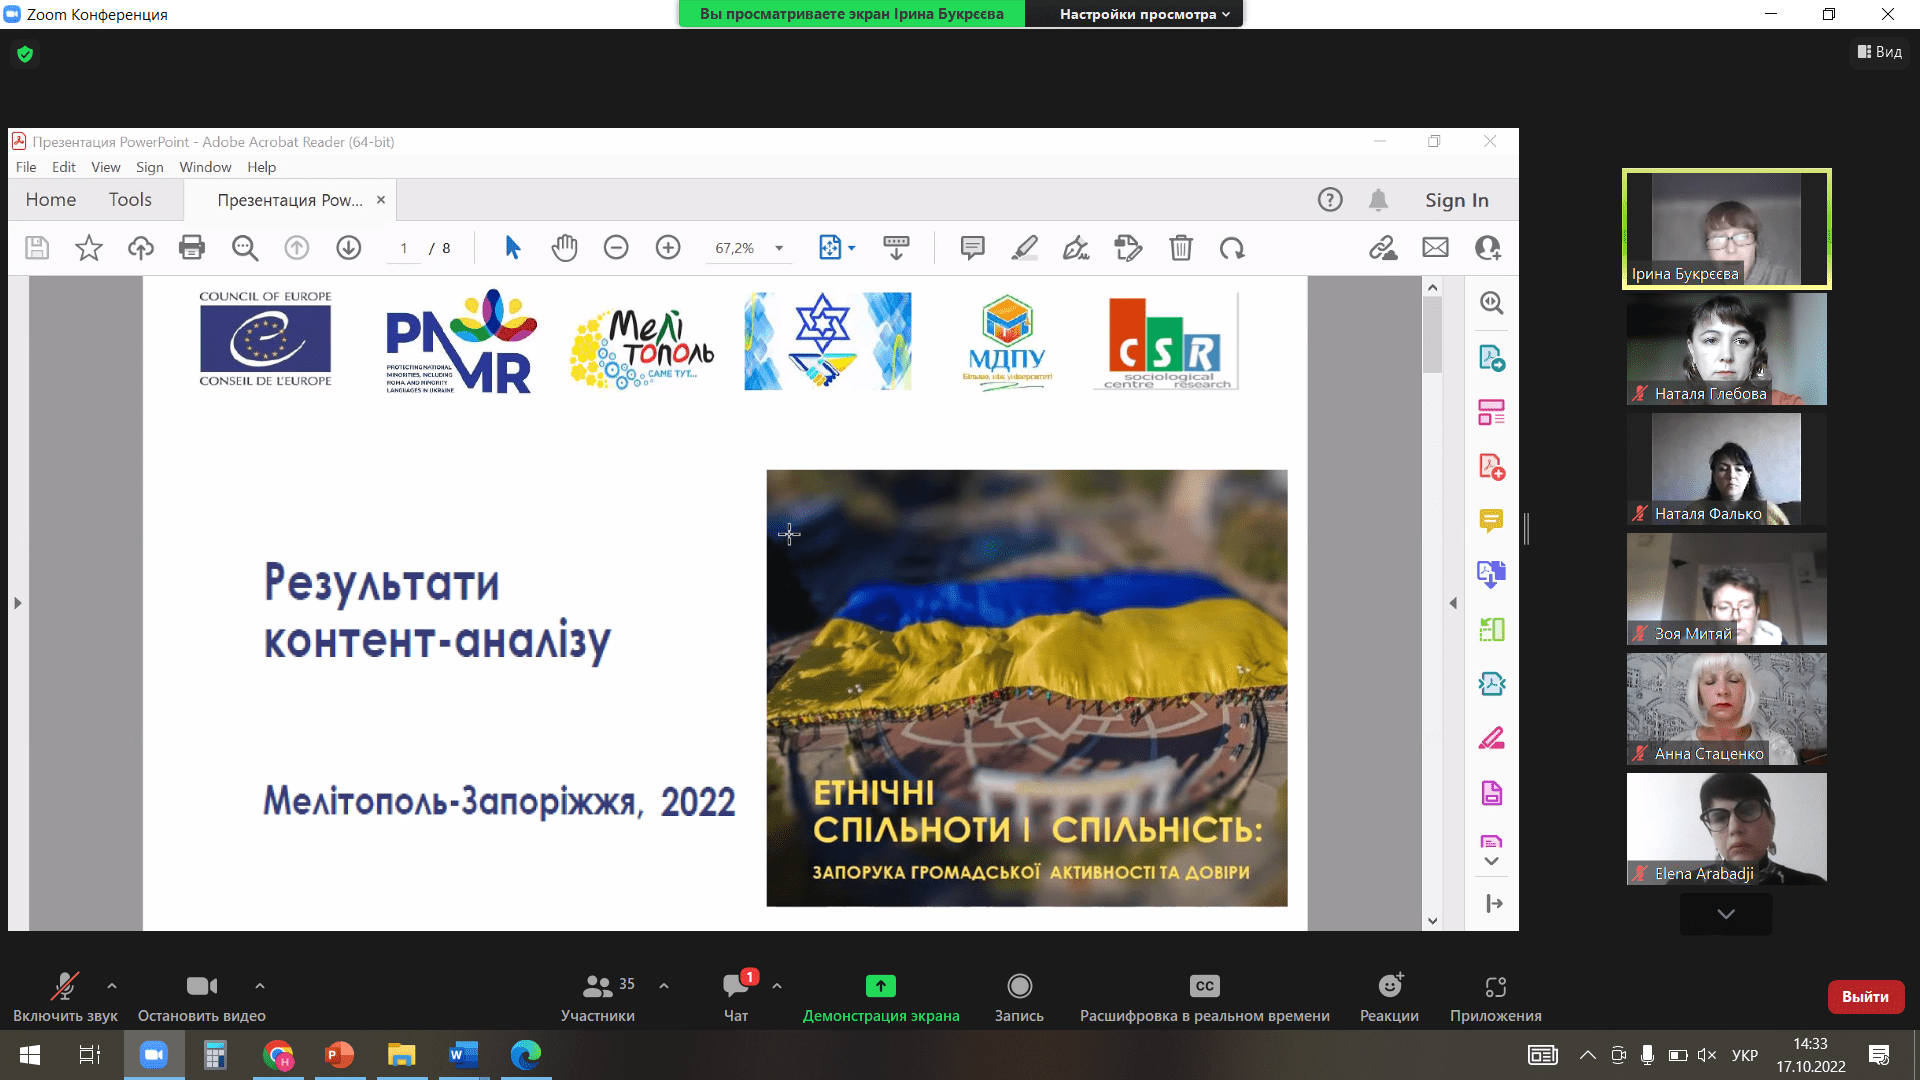Image resolution: width=1920 pixels, height=1080 pixels.
Task: Expand the audio settings caret arrow
Action: tap(112, 986)
